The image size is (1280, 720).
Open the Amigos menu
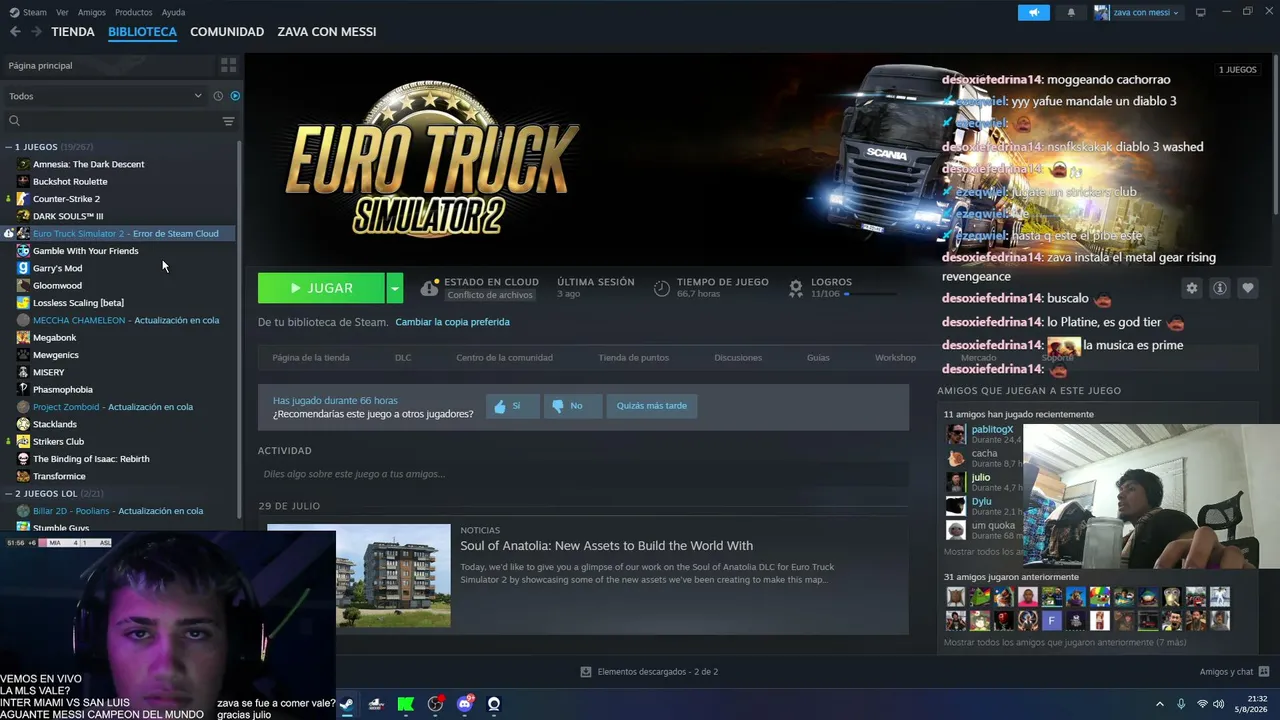click(92, 12)
